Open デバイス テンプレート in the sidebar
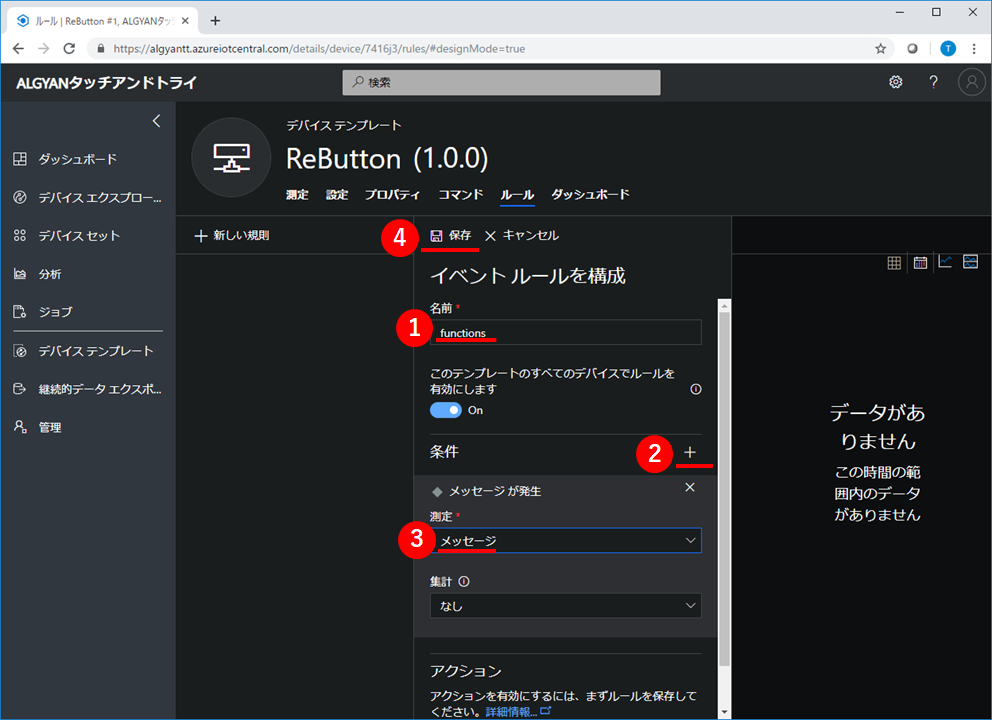The width and height of the screenshot is (992, 720). [84, 351]
